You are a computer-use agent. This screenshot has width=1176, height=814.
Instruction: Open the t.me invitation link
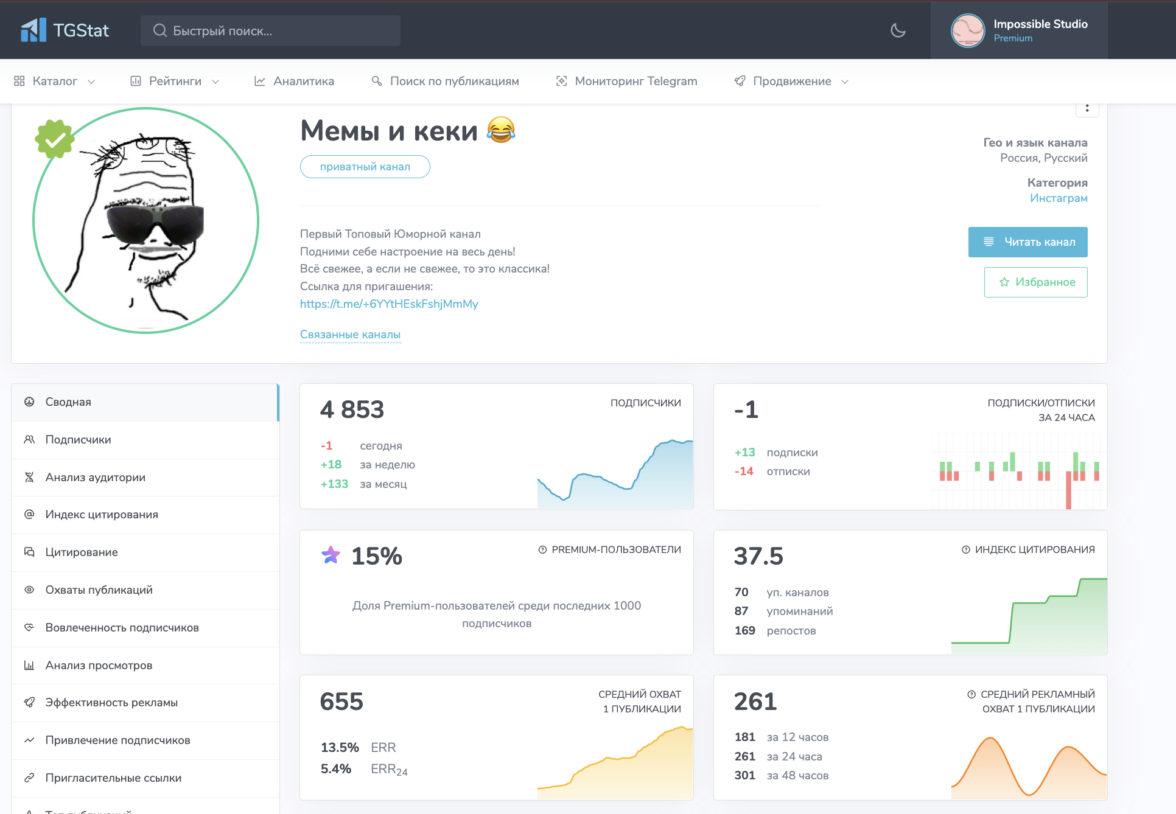[388, 303]
